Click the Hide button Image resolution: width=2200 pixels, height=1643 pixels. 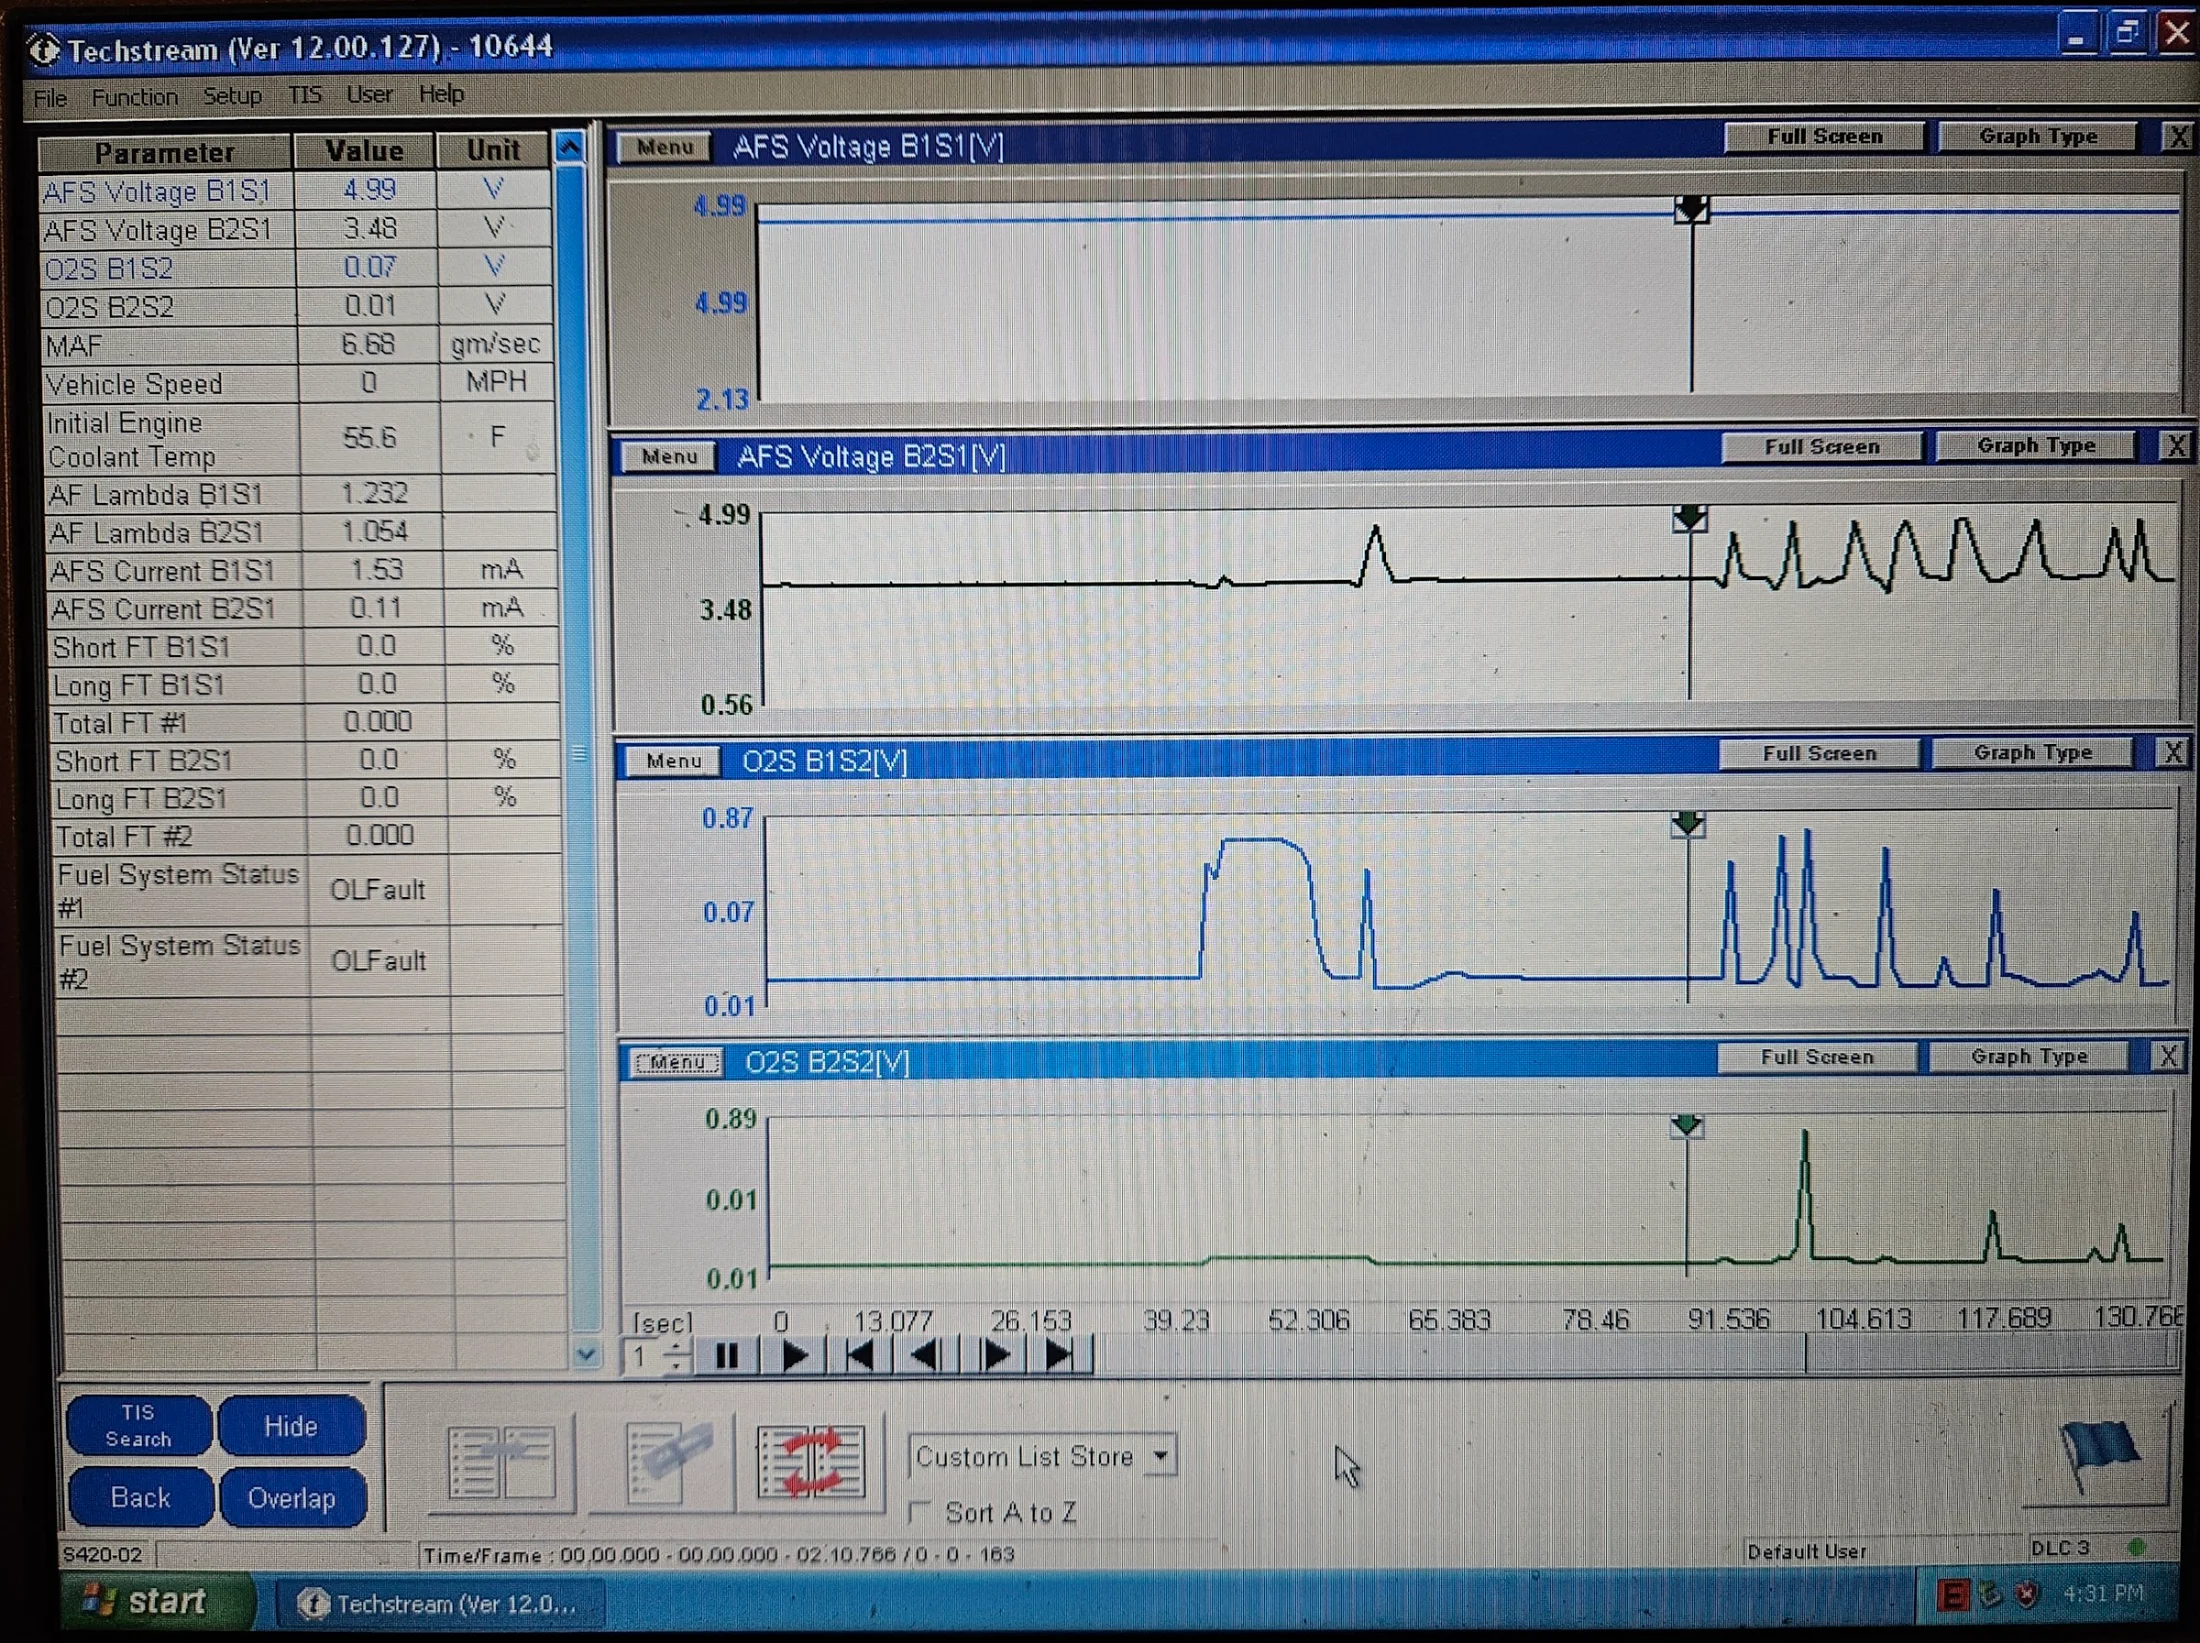[290, 1425]
